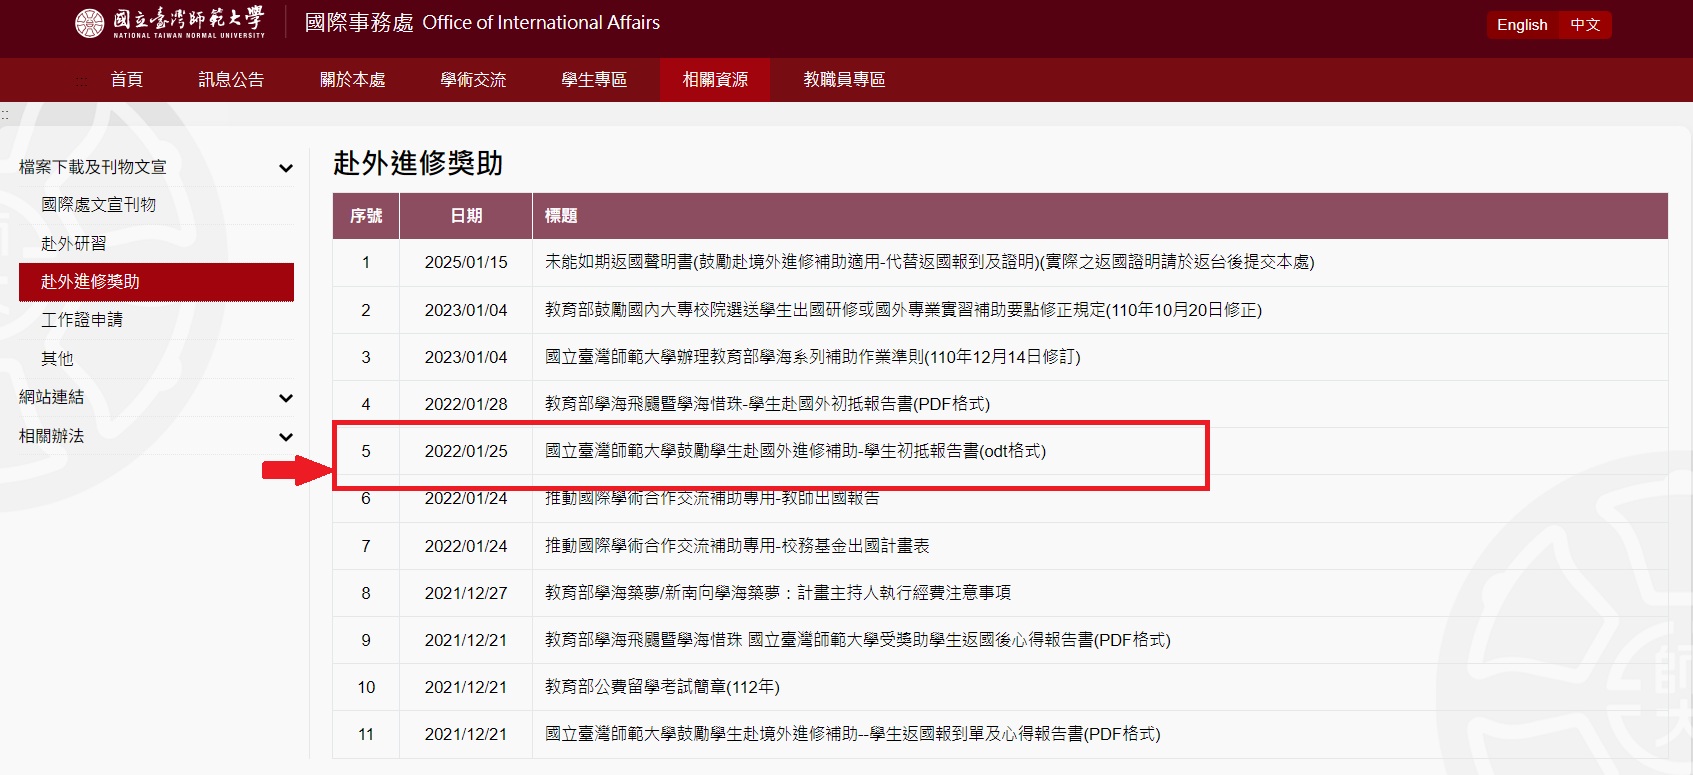Click the 日期 column header

[466, 216]
